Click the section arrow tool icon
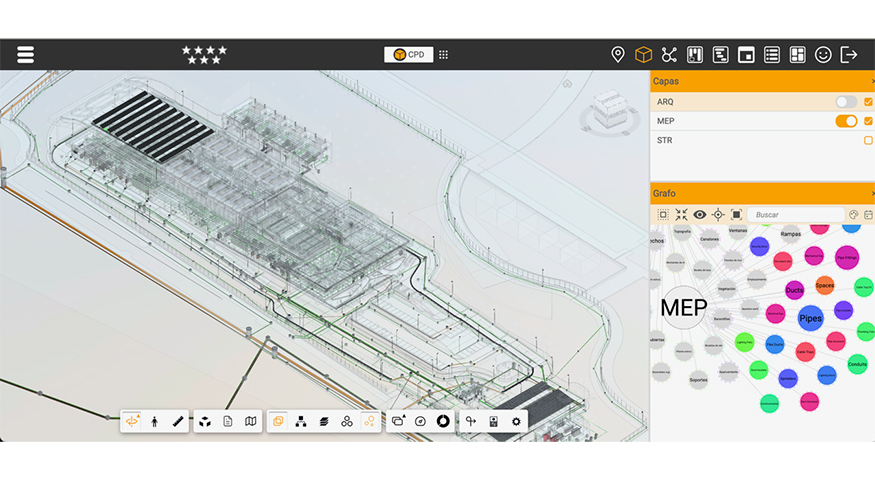The image size is (875, 500). [x=470, y=421]
